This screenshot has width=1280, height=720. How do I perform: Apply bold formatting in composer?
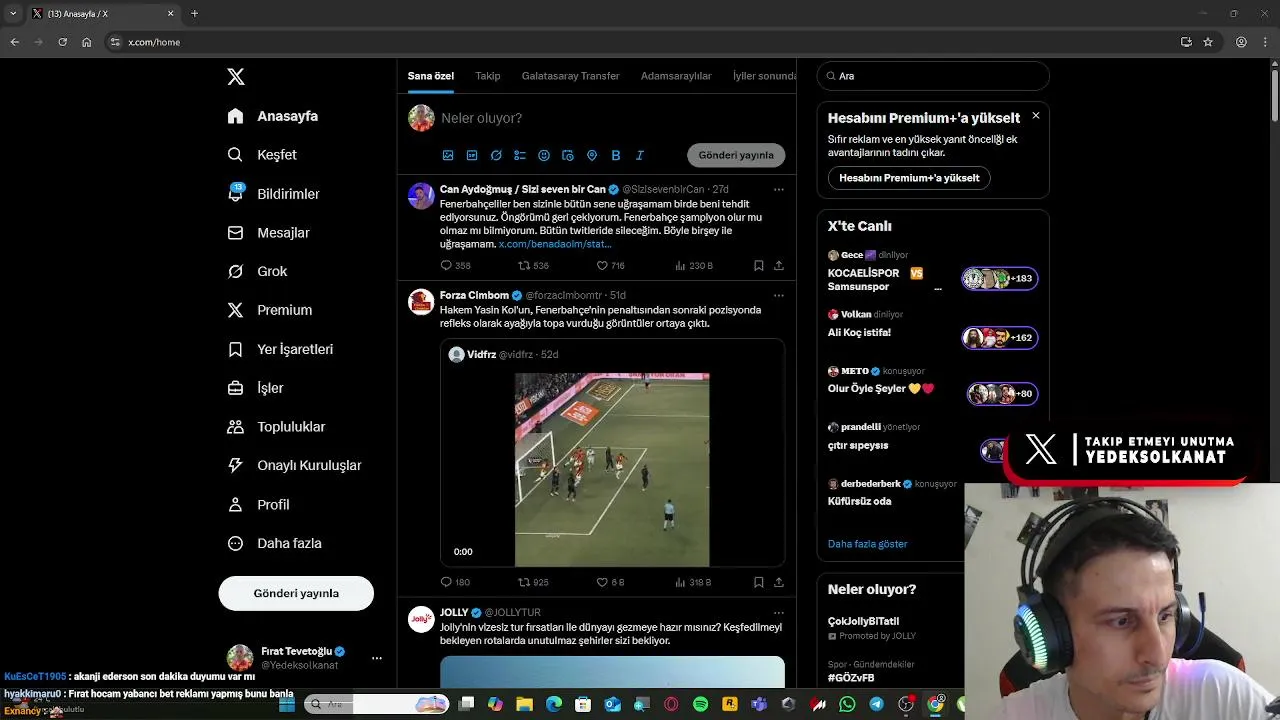tap(616, 155)
